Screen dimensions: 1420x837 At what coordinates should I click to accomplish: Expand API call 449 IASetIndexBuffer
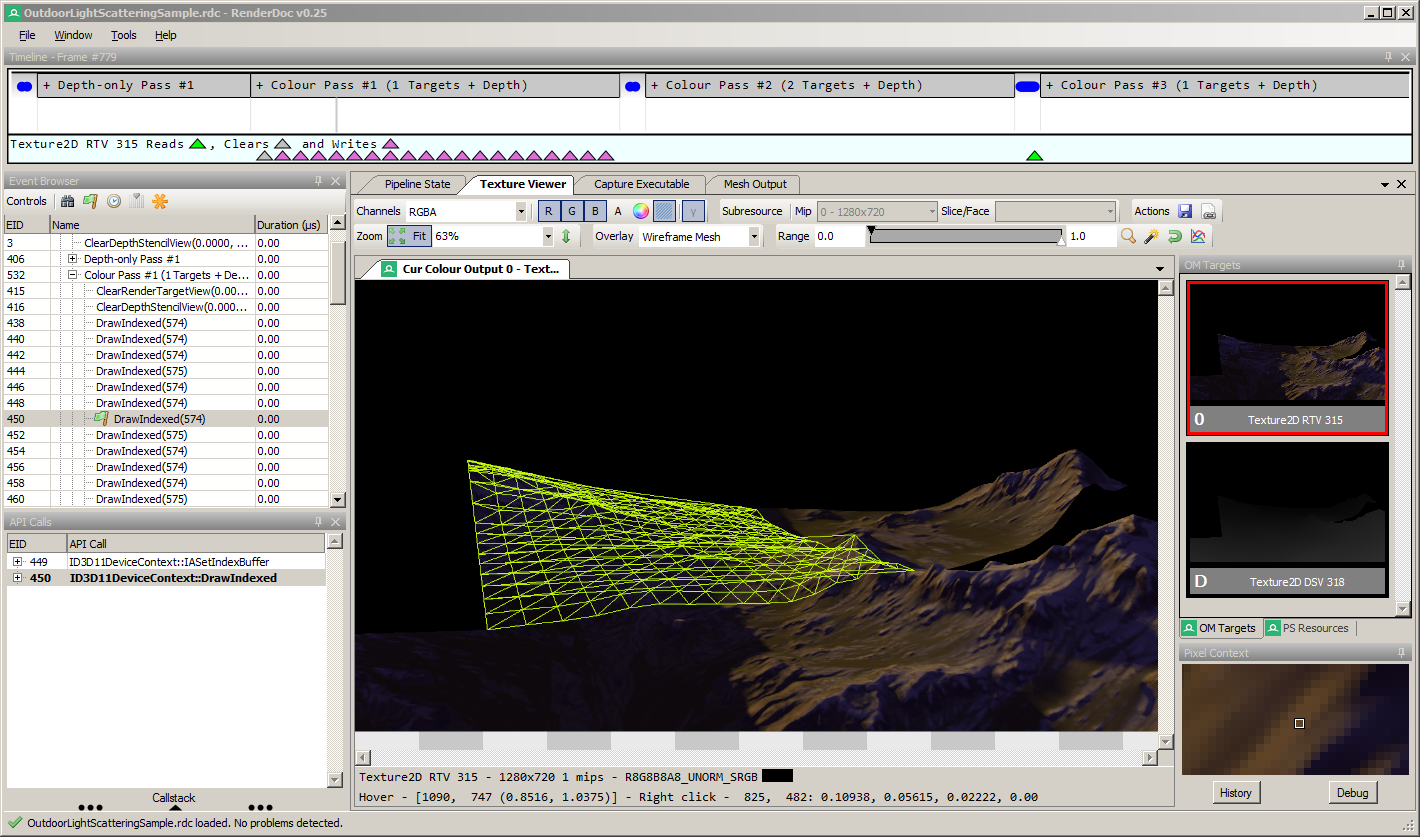pos(17,562)
